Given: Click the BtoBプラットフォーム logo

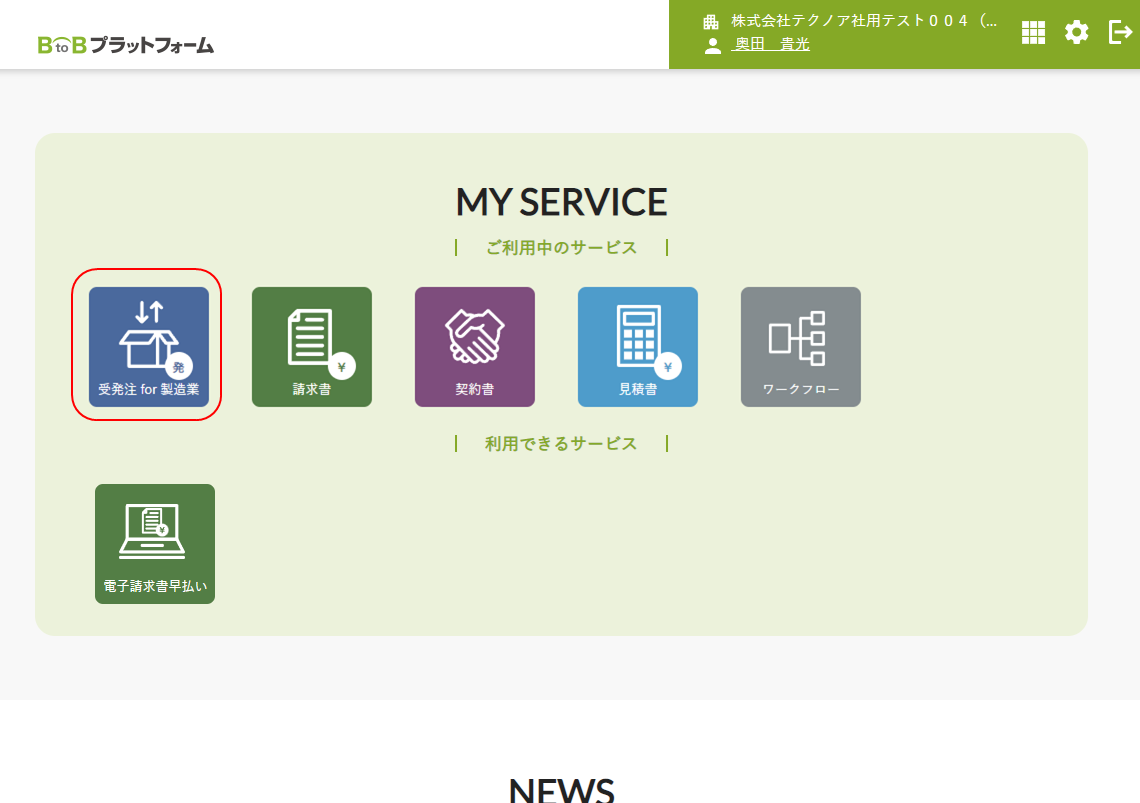Looking at the screenshot, I should click(126, 44).
